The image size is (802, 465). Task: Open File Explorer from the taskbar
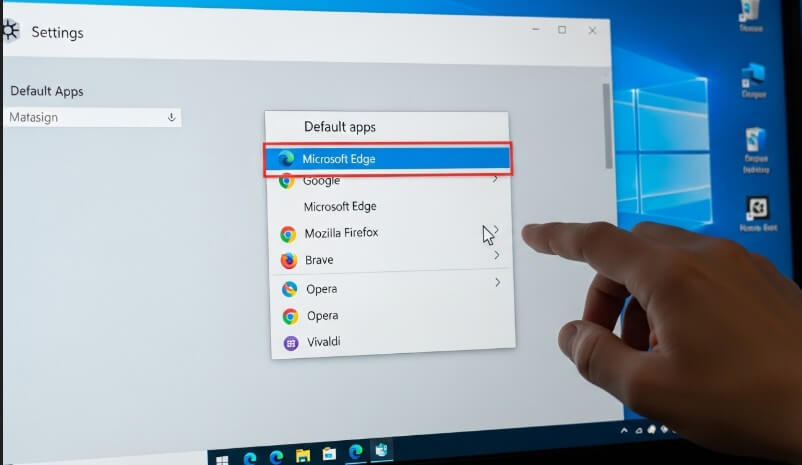(303, 455)
